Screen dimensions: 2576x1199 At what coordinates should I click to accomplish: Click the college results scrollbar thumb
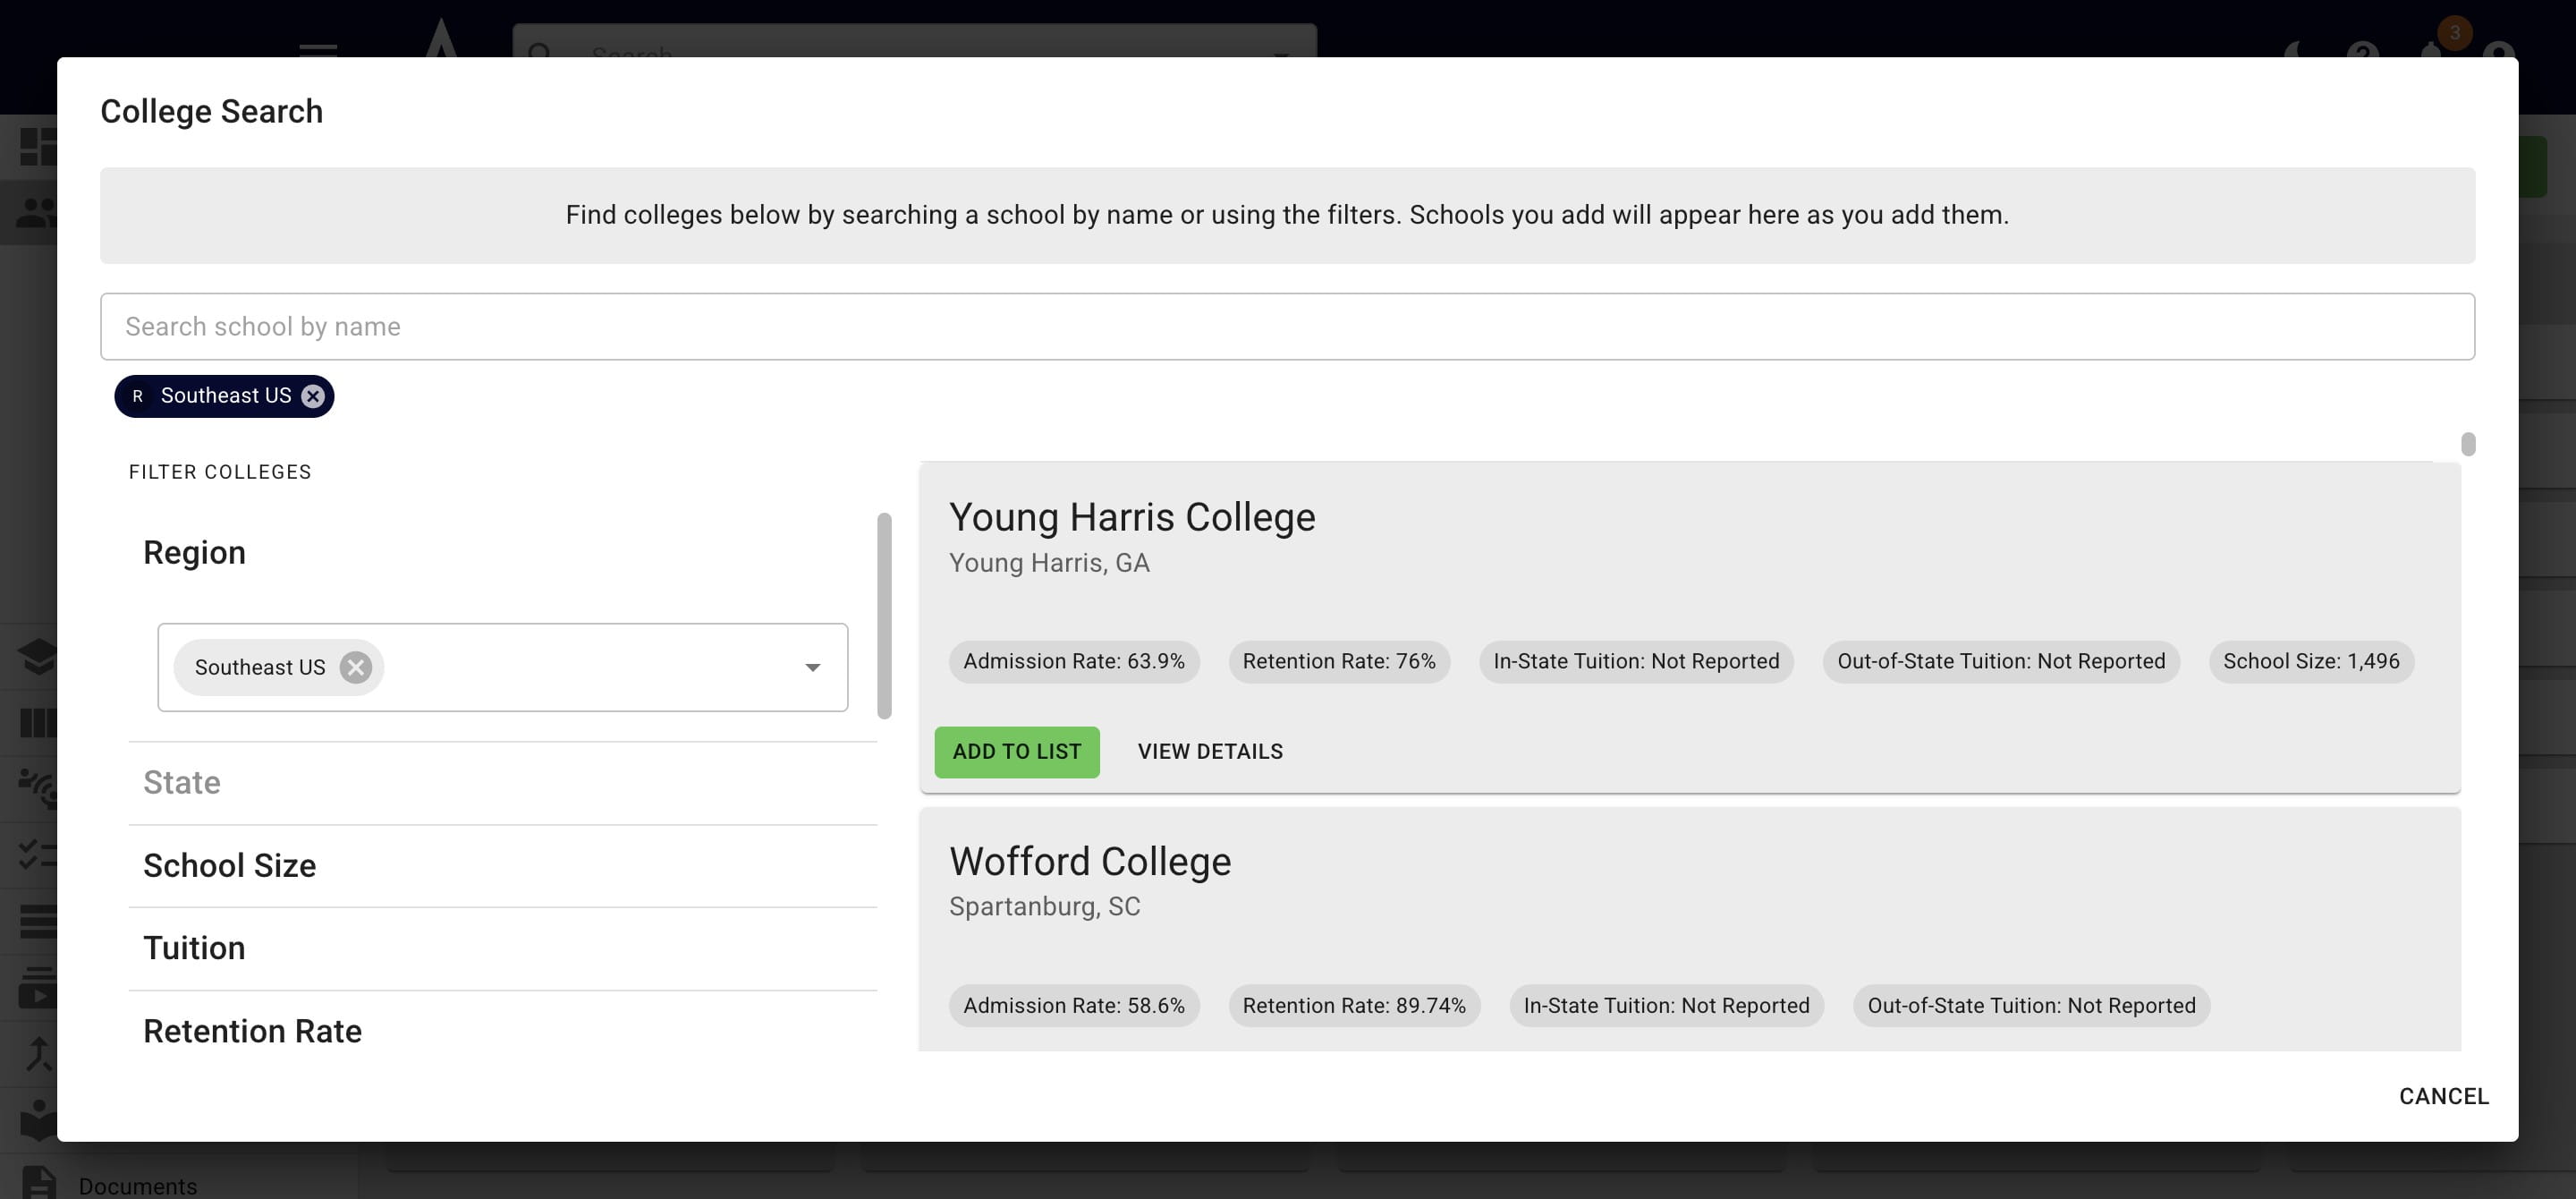coord(2468,443)
